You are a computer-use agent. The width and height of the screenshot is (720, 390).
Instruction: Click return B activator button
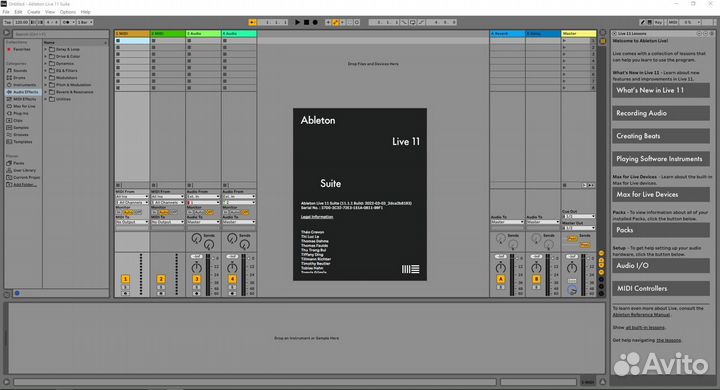coord(536,279)
